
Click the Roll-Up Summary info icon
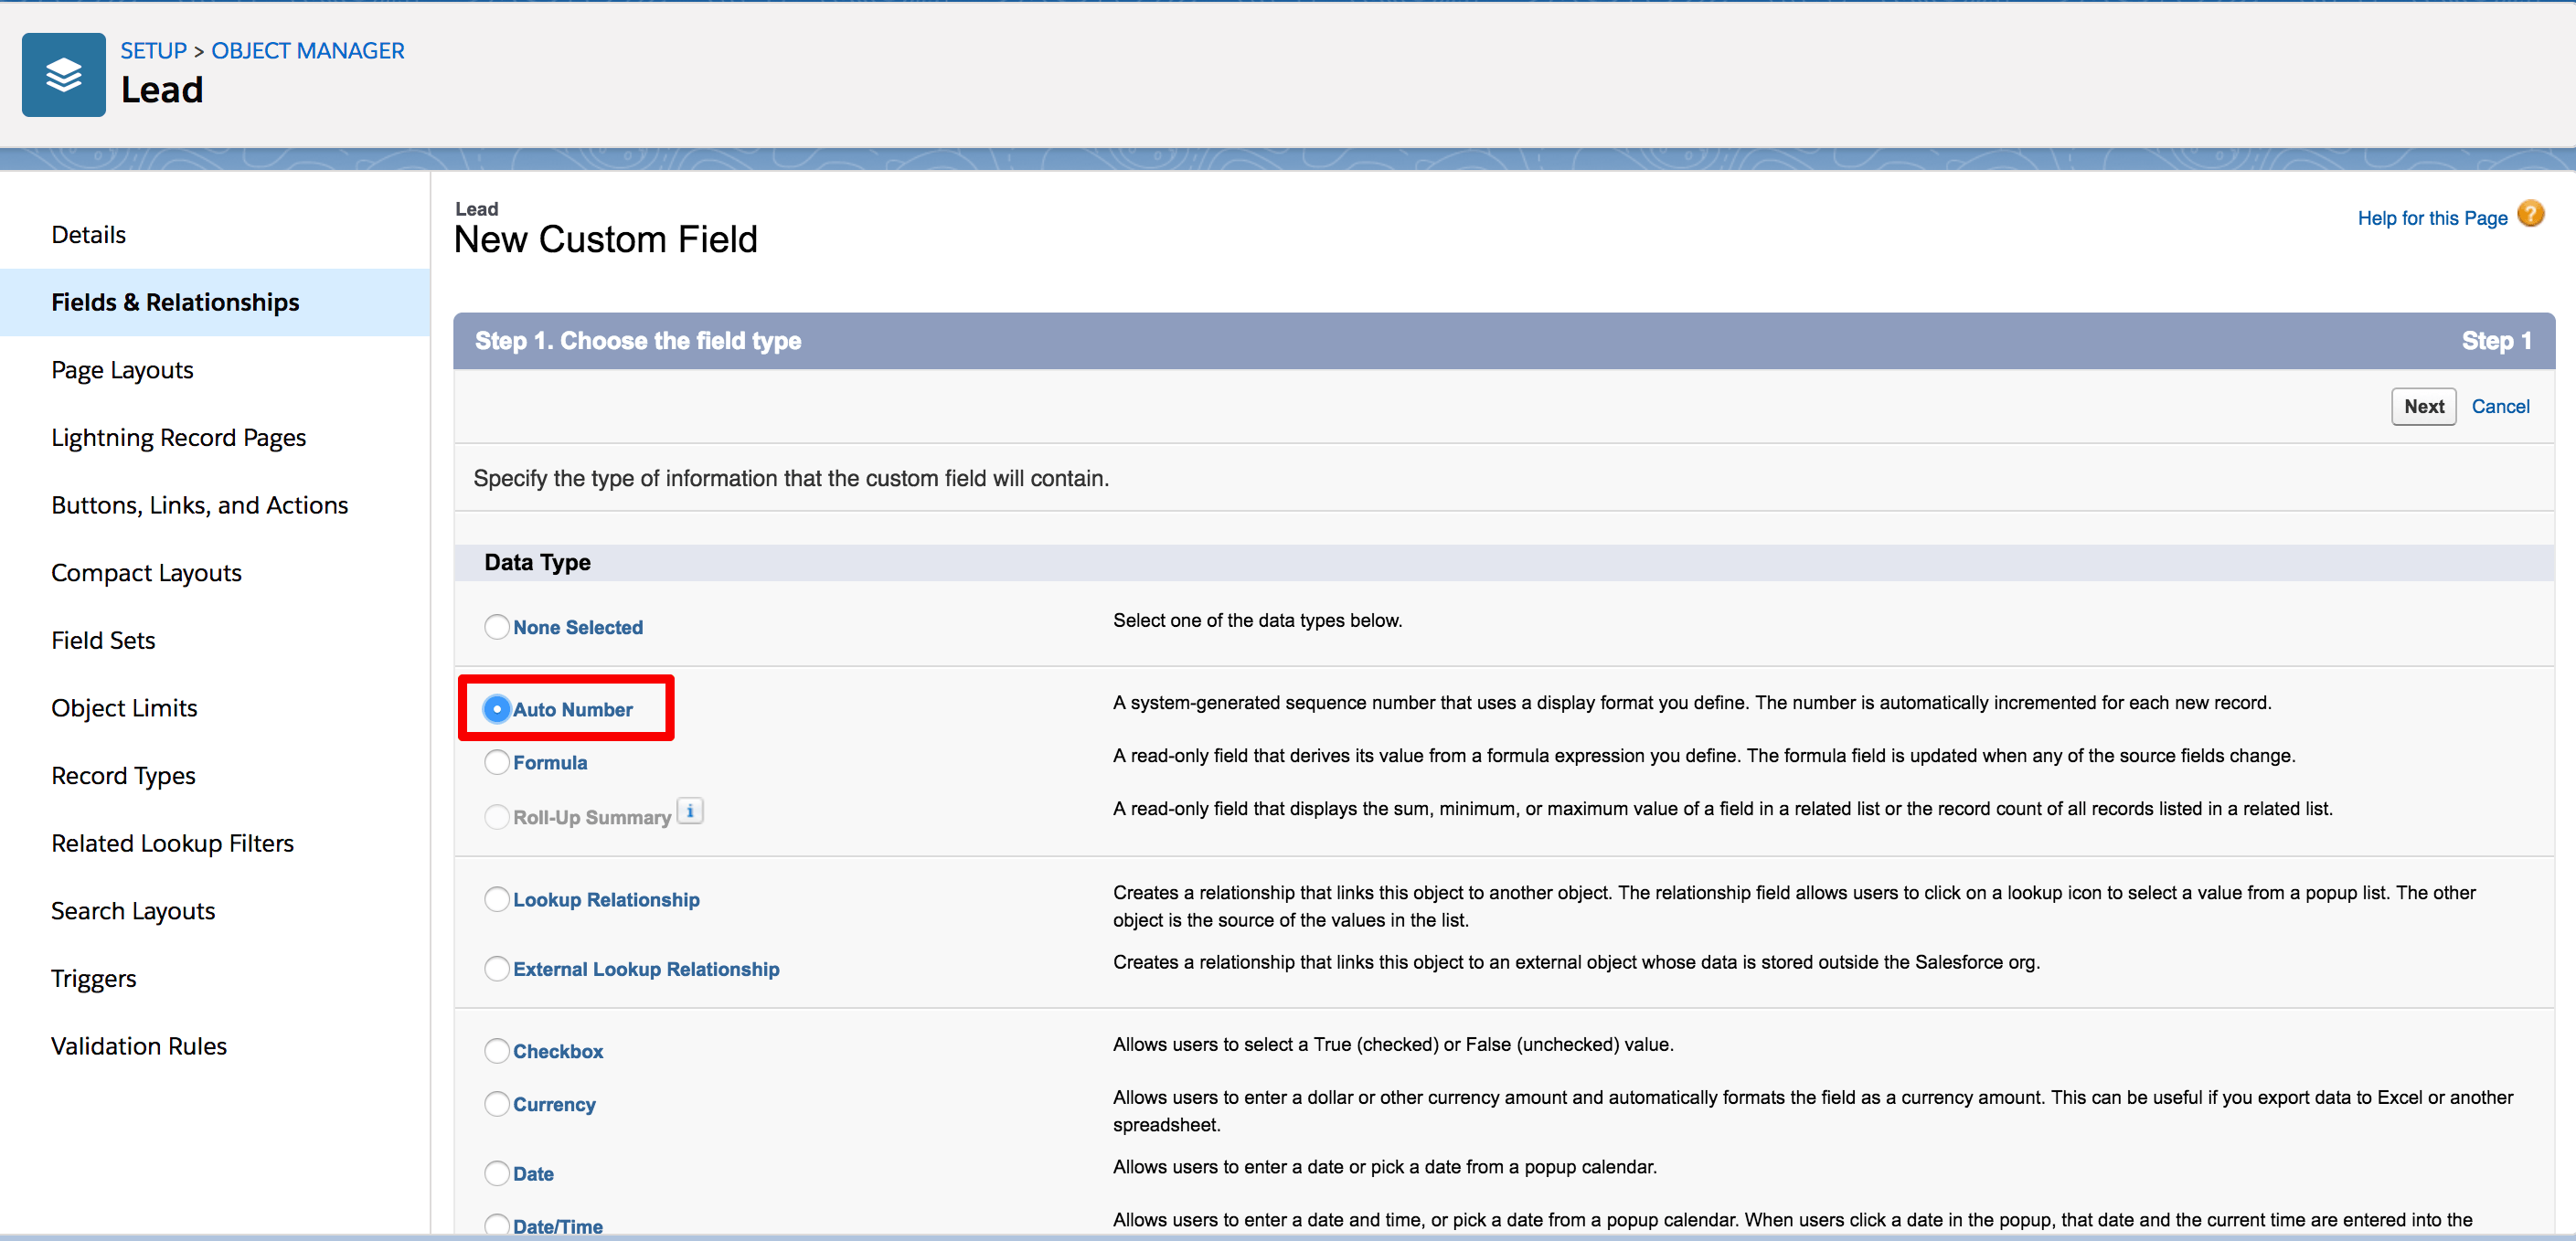click(690, 811)
